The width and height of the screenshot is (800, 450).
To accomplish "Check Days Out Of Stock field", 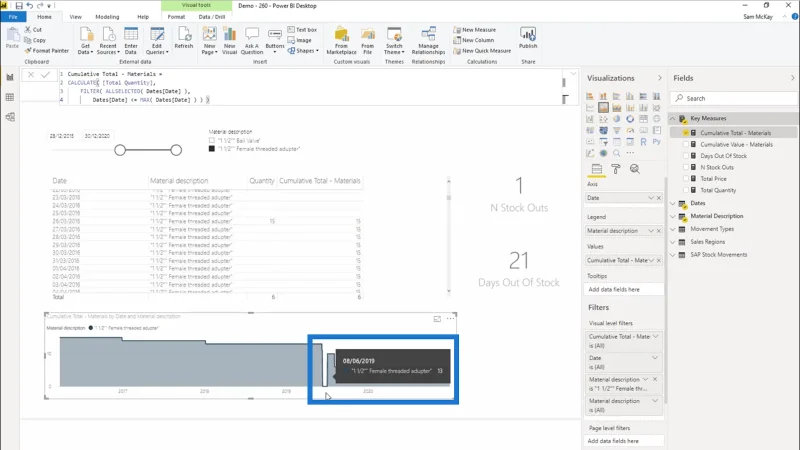I will click(686, 156).
